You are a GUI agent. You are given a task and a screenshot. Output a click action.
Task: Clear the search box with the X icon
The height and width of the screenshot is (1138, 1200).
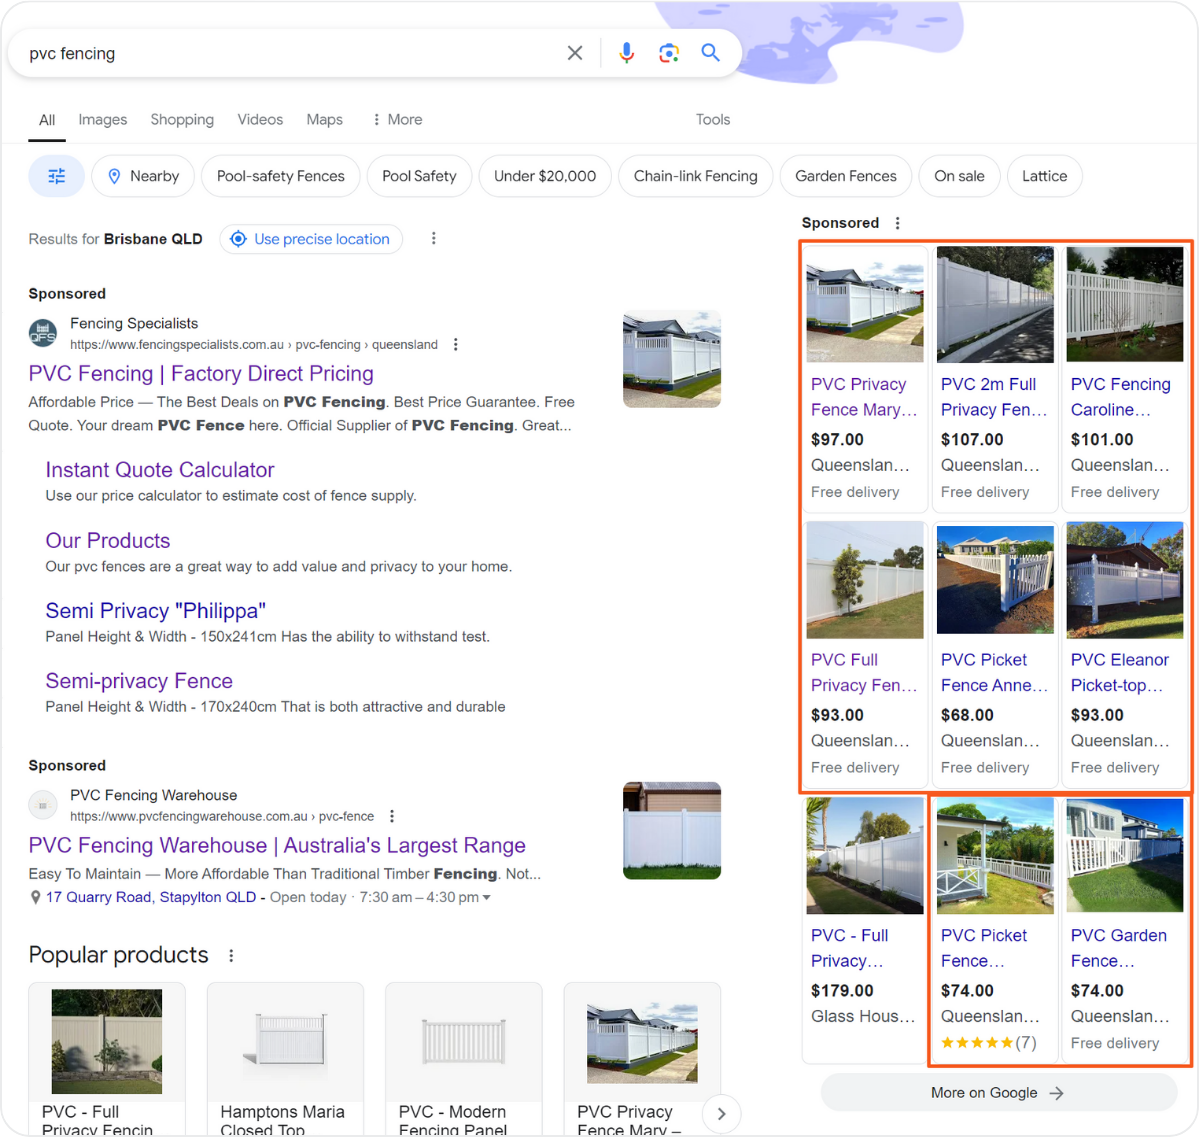[x=575, y=53]
